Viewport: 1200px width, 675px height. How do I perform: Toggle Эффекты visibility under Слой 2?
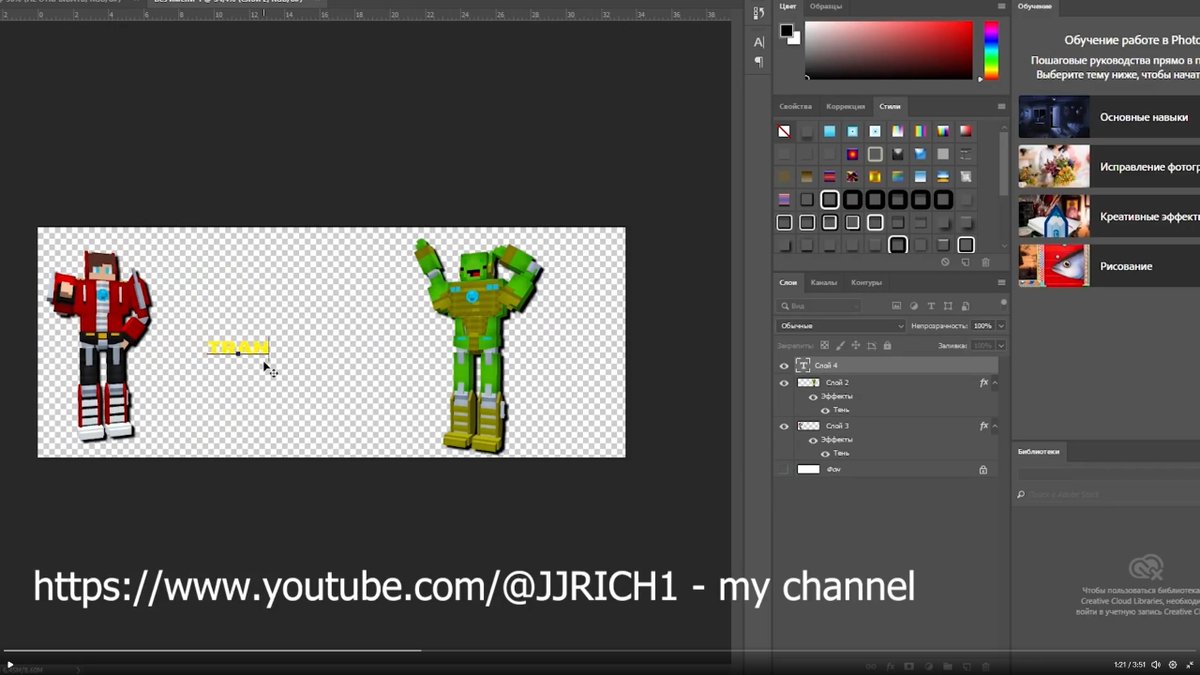tap(813, 397)
